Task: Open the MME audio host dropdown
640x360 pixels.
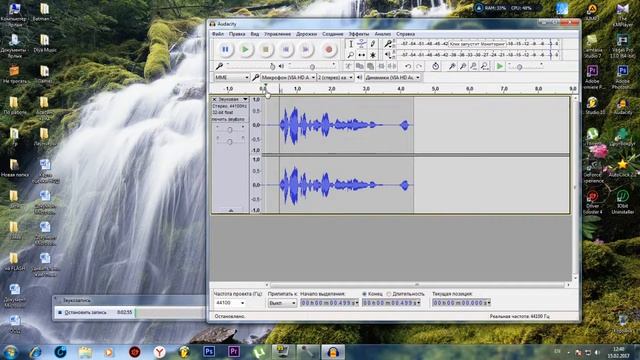Action: click(232, 77)
